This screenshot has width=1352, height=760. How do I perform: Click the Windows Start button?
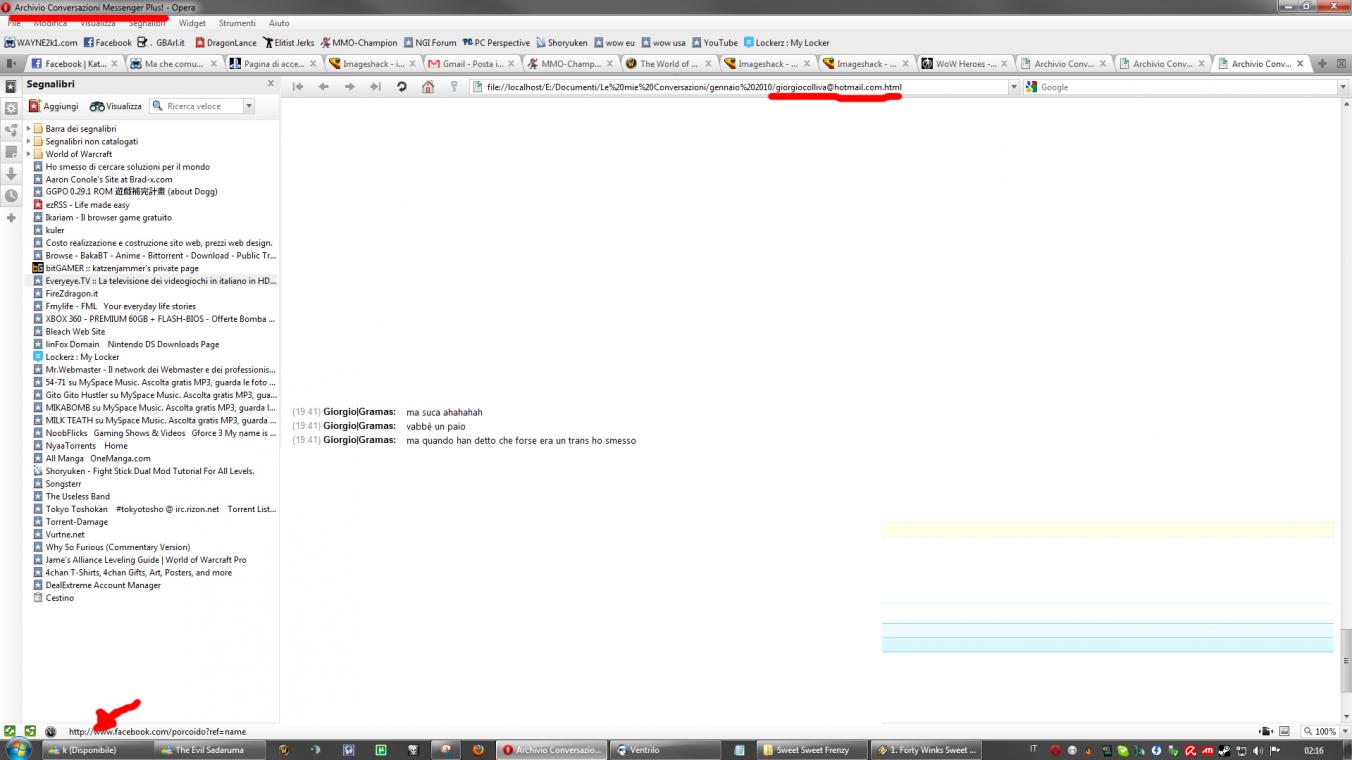click(18, 750)
